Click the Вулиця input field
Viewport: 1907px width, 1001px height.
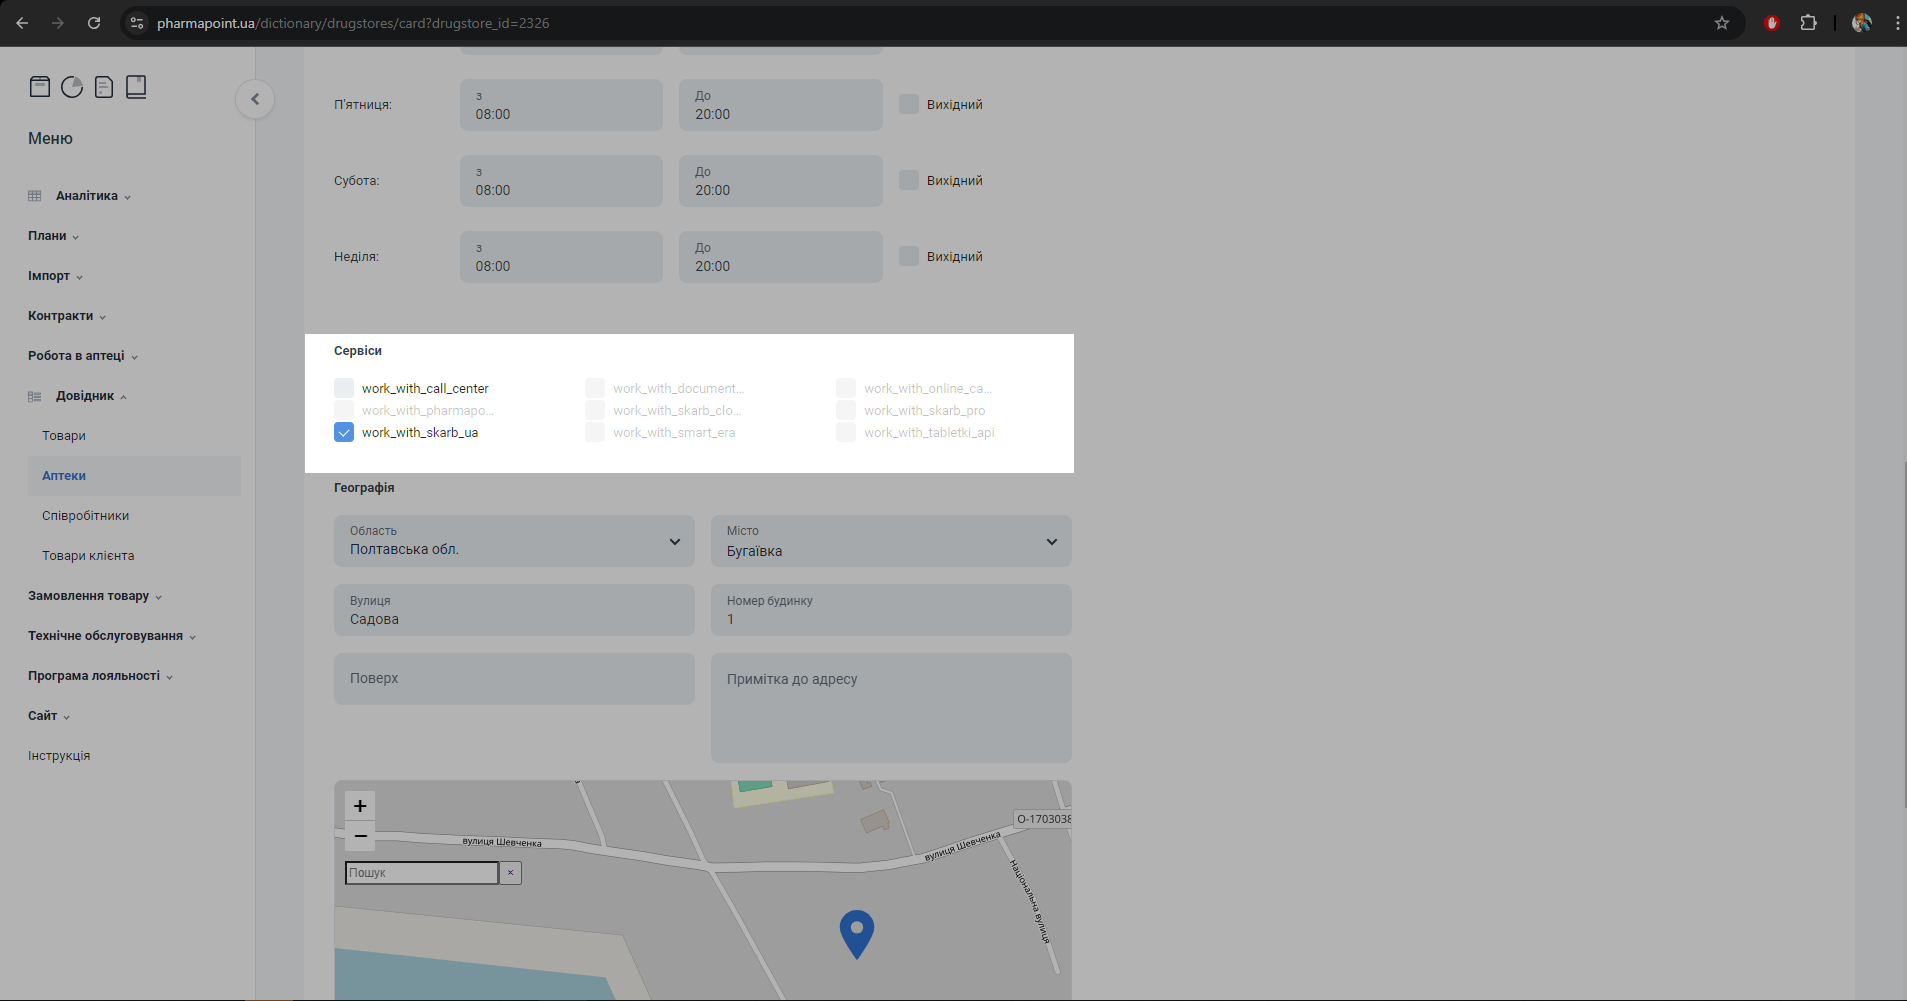point(514,611)
